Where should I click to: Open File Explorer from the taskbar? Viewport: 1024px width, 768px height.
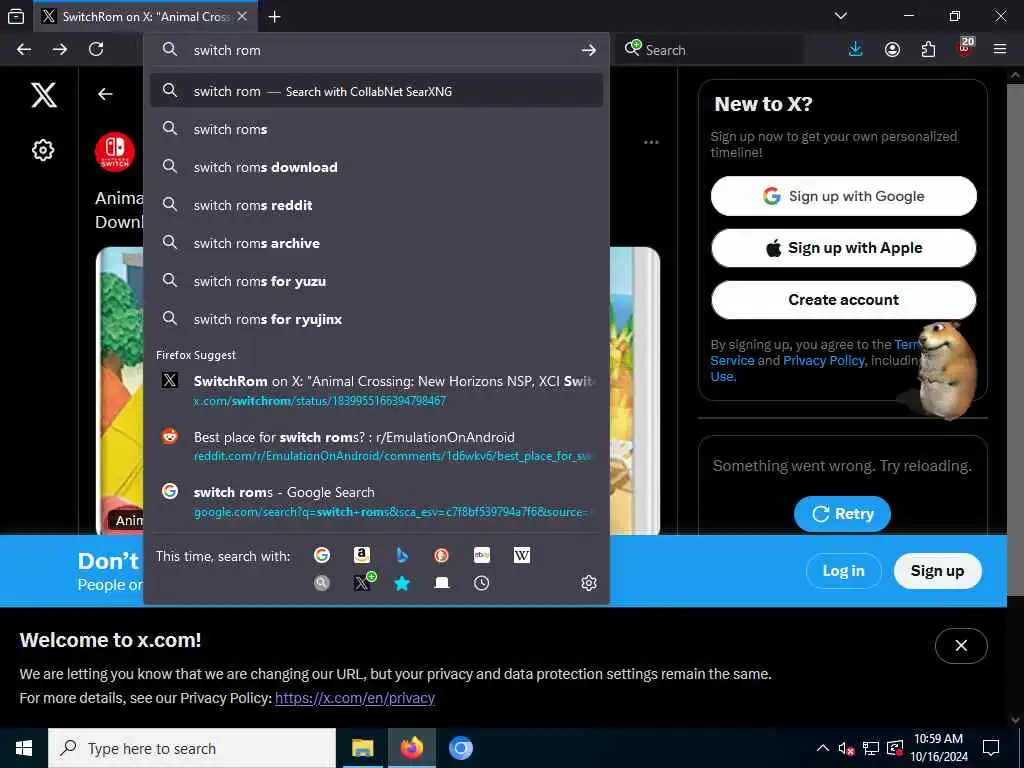coord(362,748)
